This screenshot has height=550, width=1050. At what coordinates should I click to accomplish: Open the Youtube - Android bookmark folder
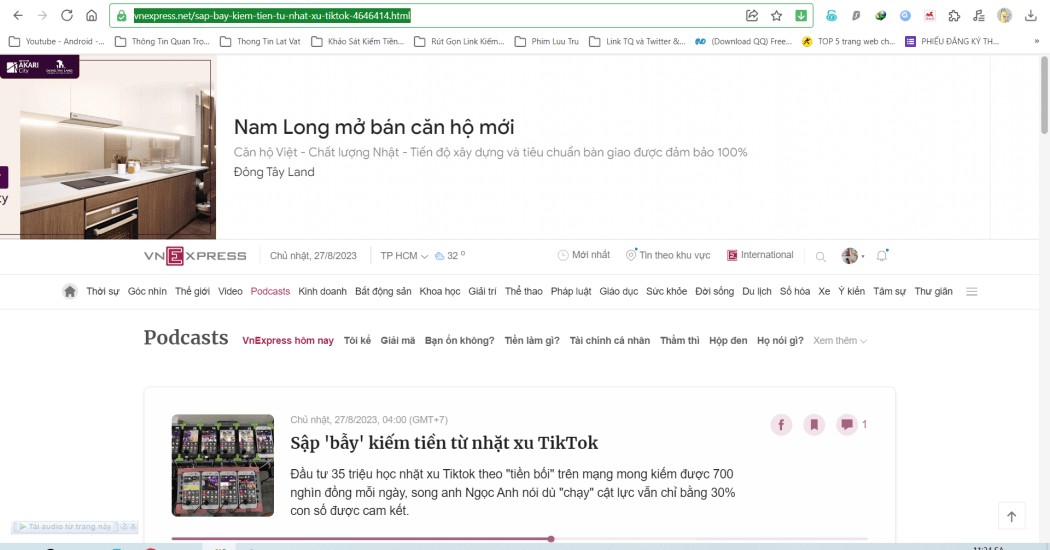[57, 42]
